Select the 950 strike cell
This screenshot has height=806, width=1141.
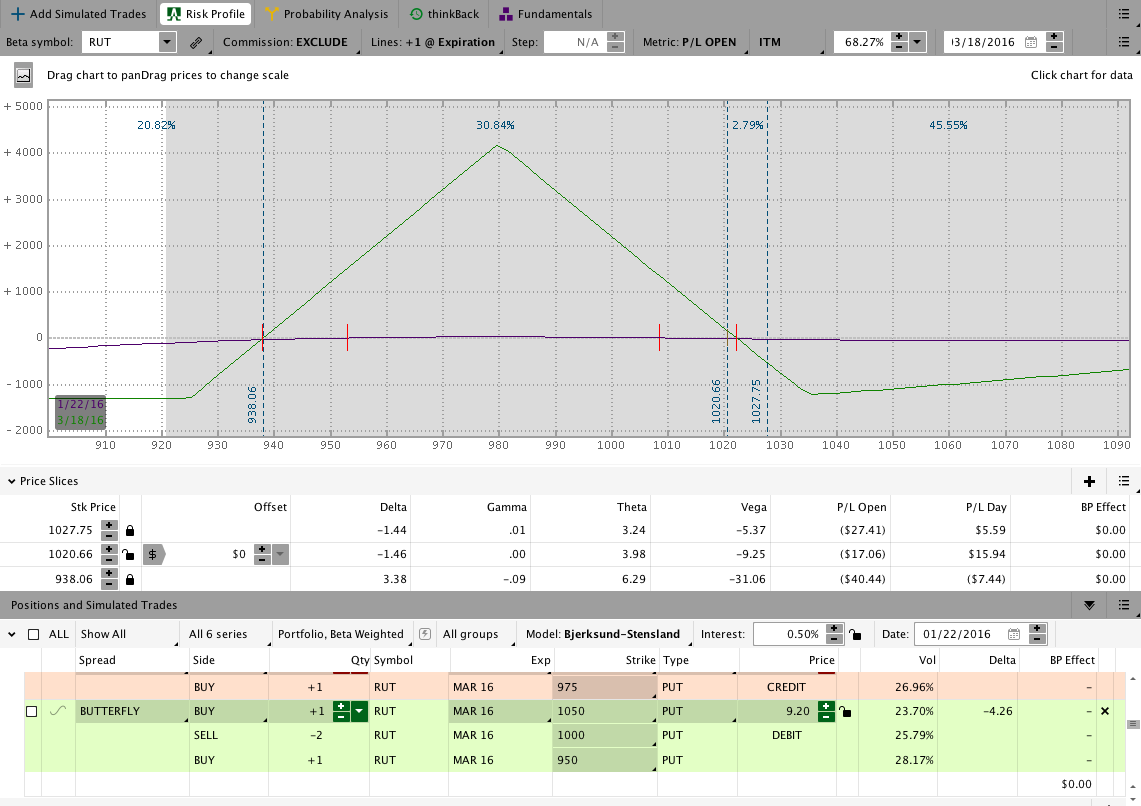[x=605, y=760]
